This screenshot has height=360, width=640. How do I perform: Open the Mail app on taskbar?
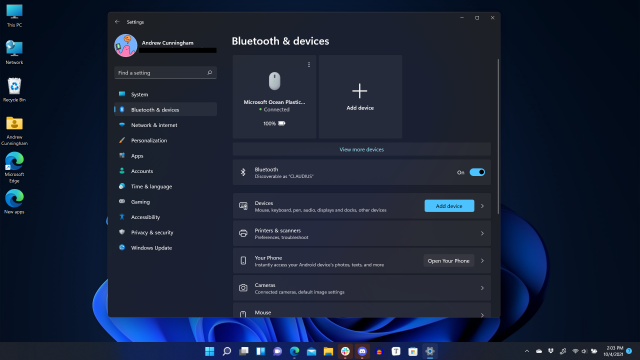point(311,351)
